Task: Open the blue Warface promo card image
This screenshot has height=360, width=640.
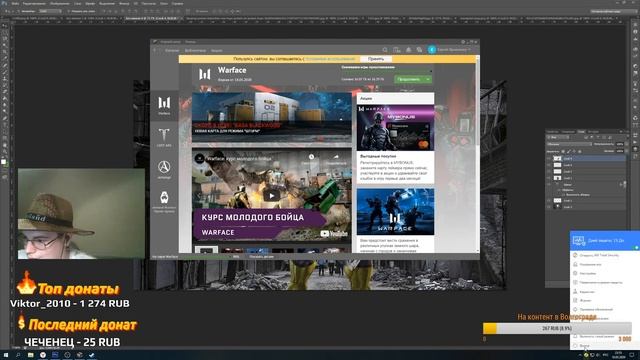Action: pos(396,211)
